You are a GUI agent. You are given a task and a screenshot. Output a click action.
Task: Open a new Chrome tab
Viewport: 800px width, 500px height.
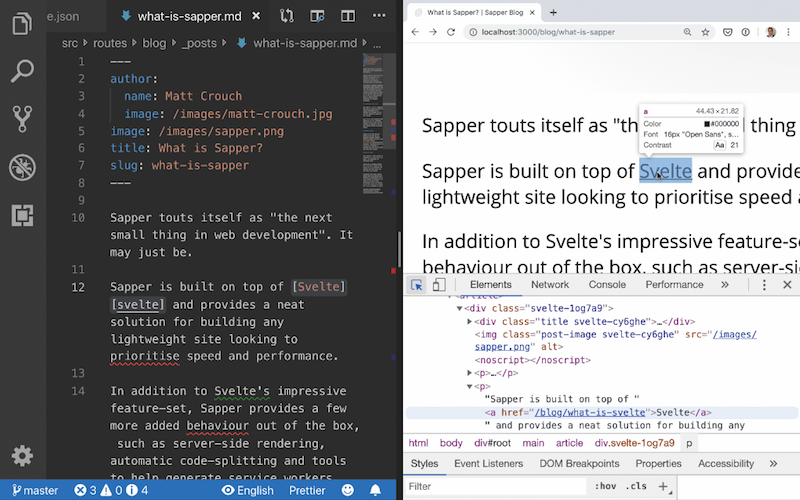[x=553, y=12]
